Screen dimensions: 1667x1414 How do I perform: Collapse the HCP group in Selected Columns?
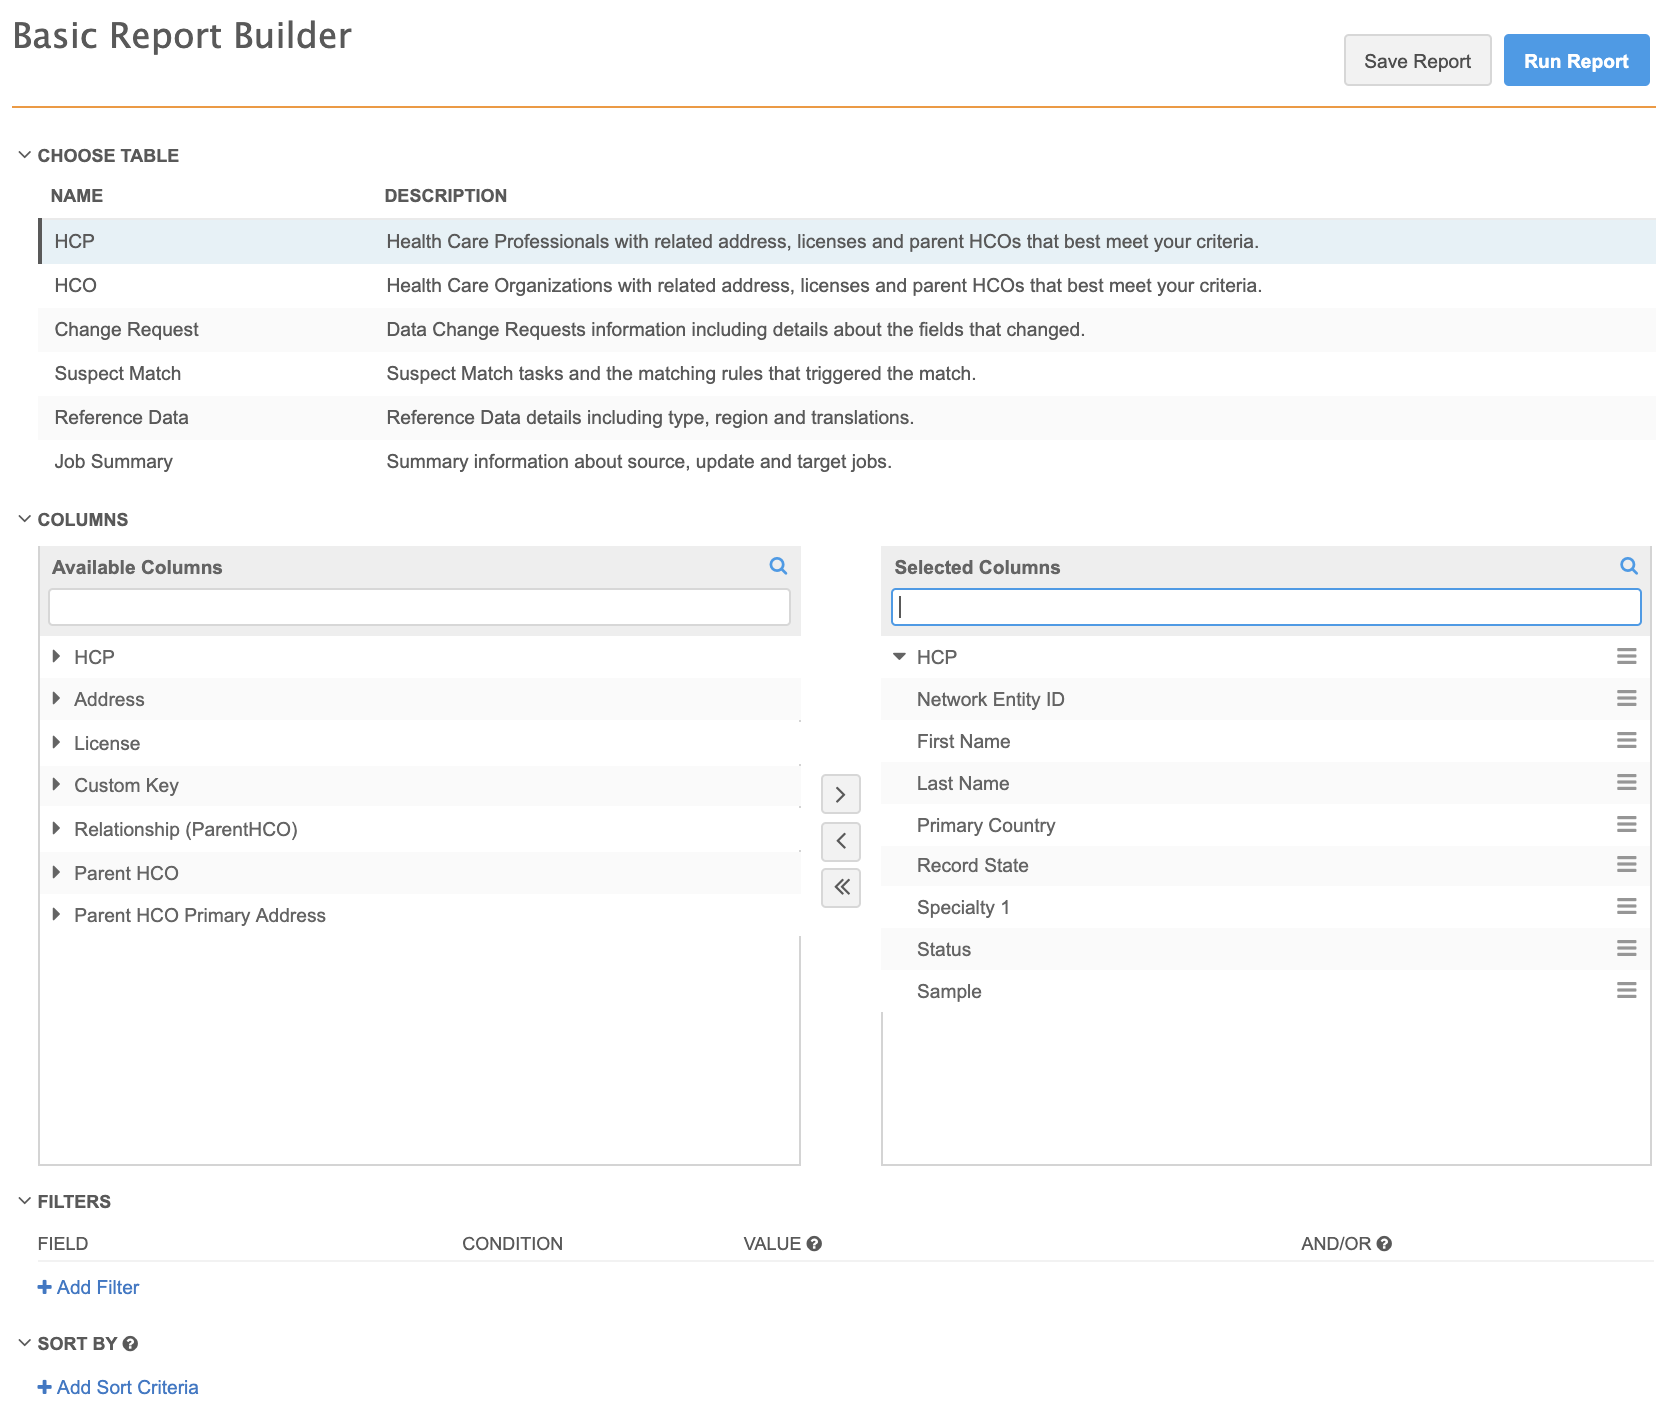(x=899, y=657)
